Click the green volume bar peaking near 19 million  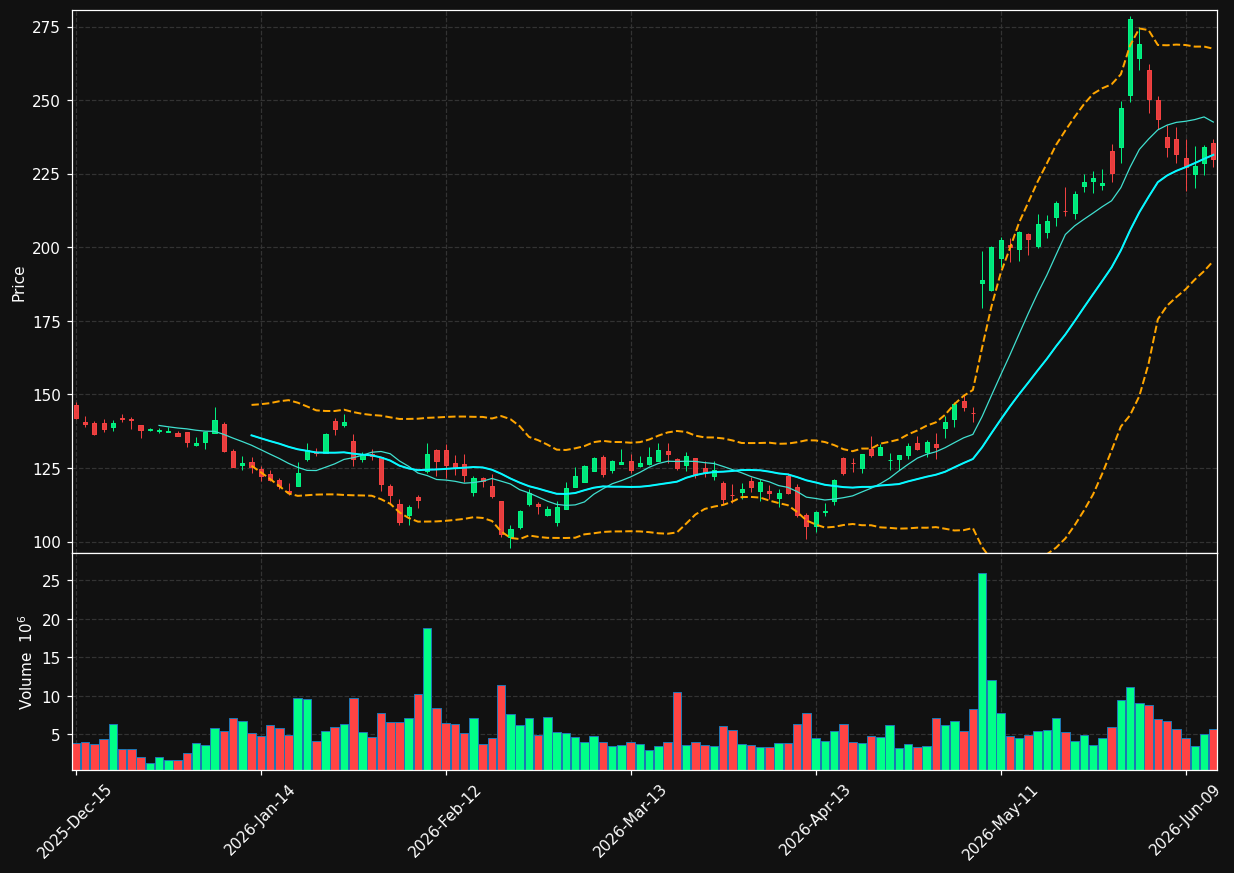427,699
